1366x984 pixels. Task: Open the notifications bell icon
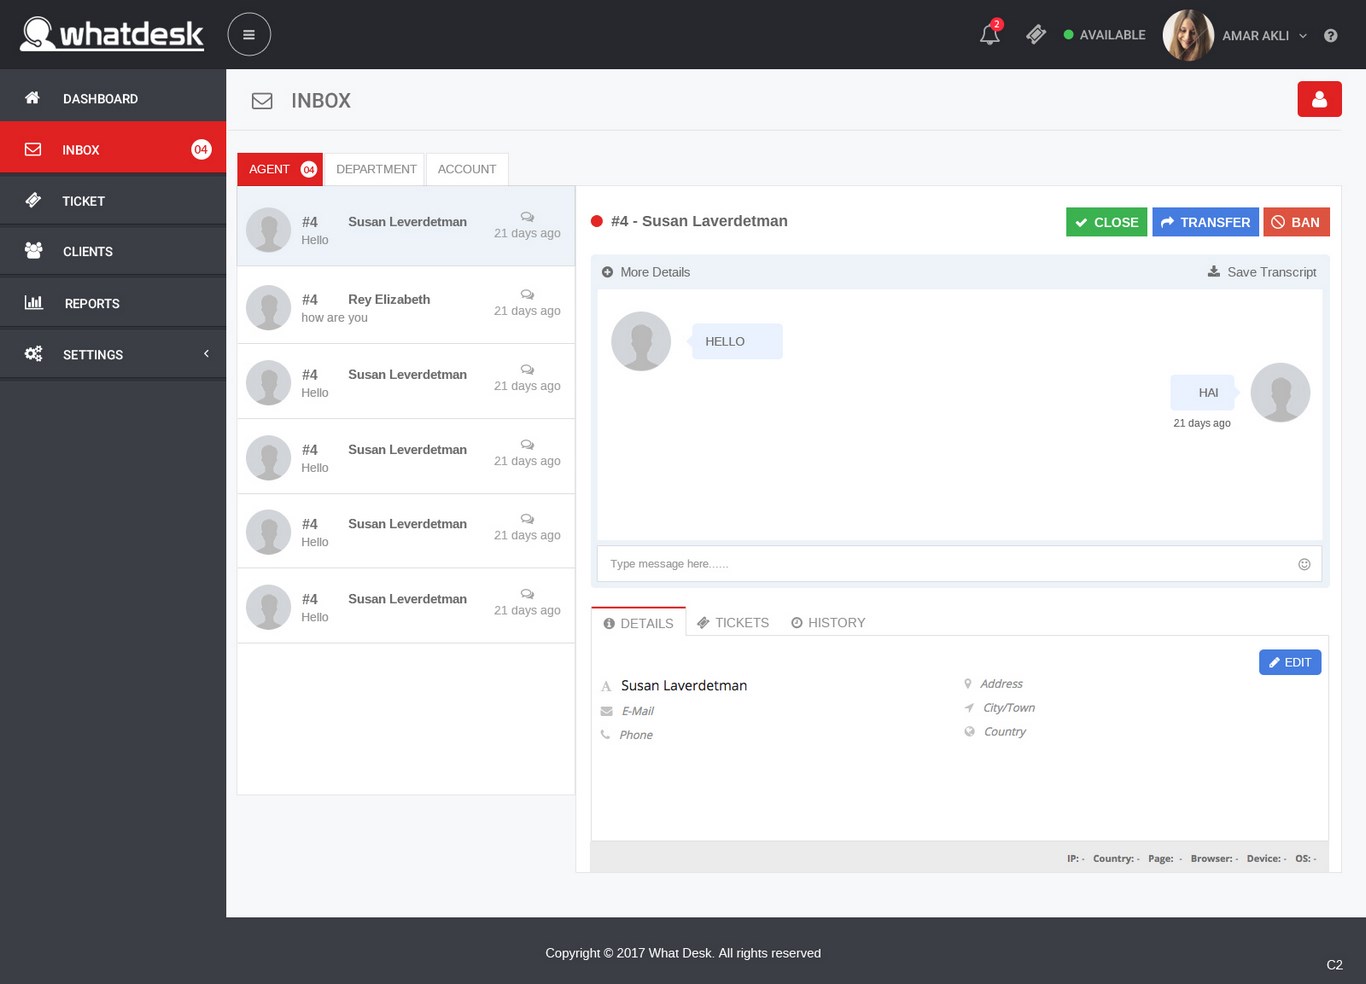pyautogui.click(x=989, y=34)
